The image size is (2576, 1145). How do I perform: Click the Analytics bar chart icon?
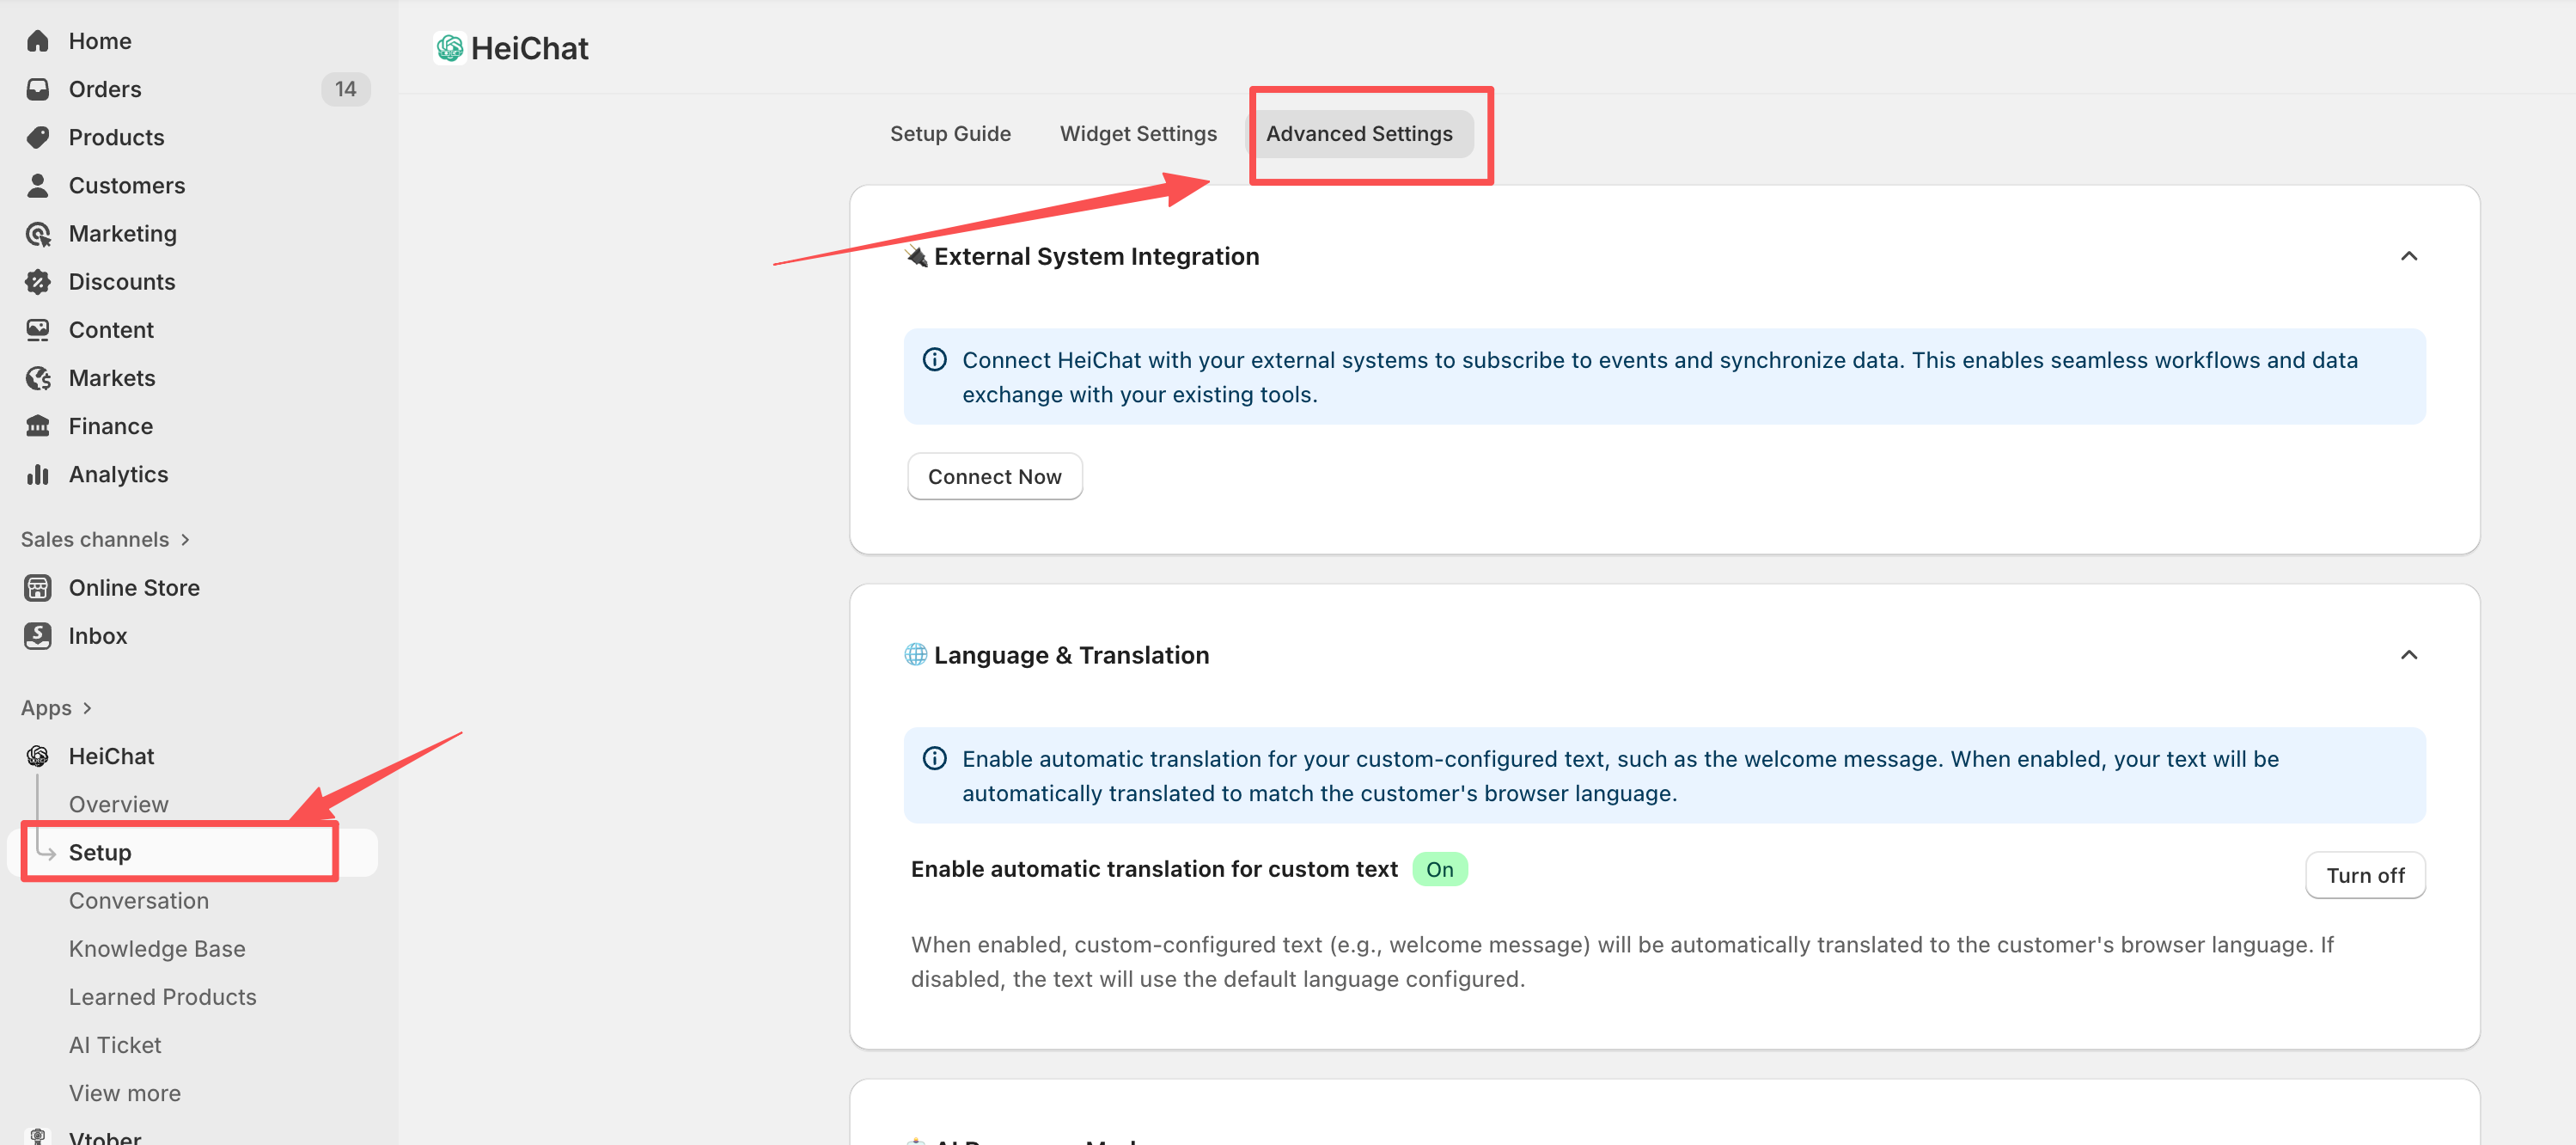pos(38,474)
